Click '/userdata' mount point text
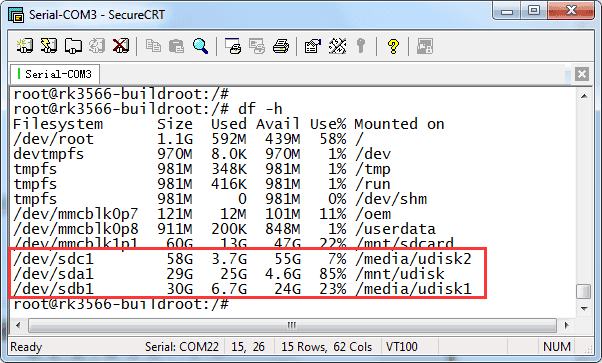The image size is (602, 363). [x=395, y=229]
